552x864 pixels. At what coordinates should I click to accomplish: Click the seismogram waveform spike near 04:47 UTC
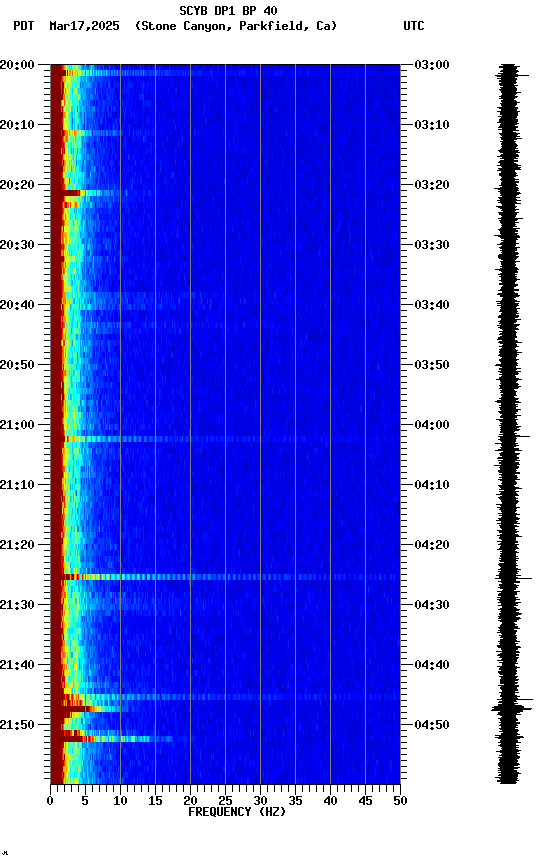point(512,708)
